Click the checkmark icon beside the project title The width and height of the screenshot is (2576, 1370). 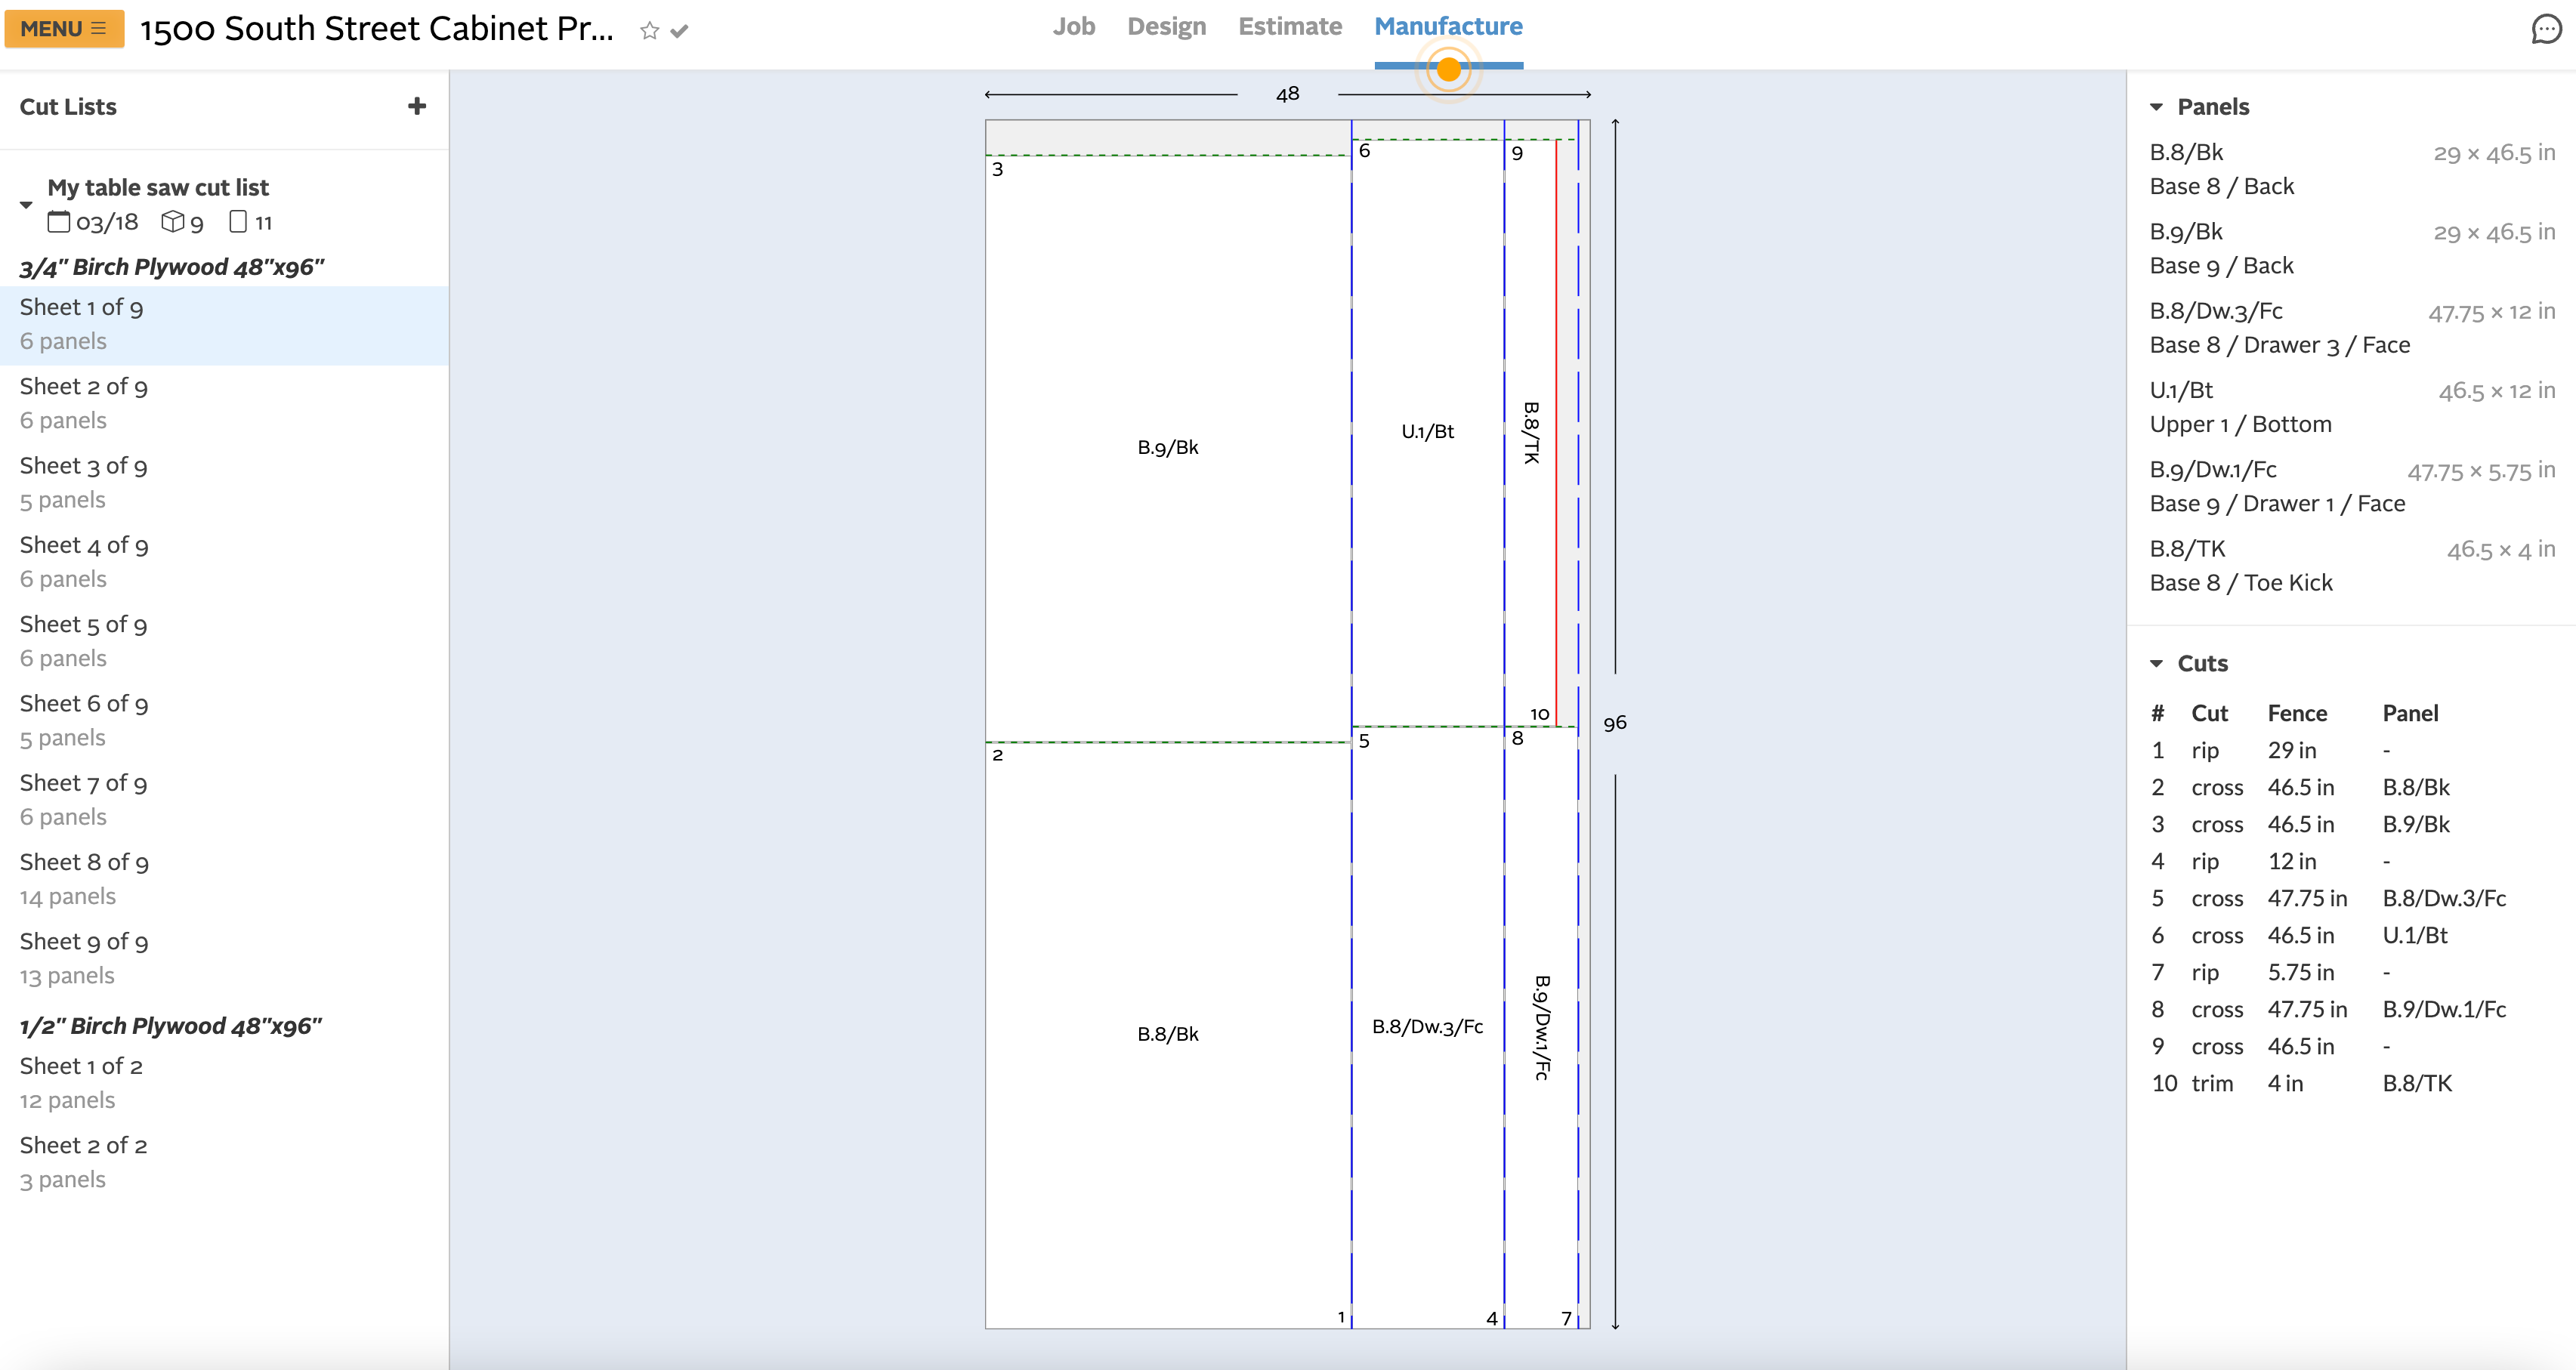click(680, 31)
